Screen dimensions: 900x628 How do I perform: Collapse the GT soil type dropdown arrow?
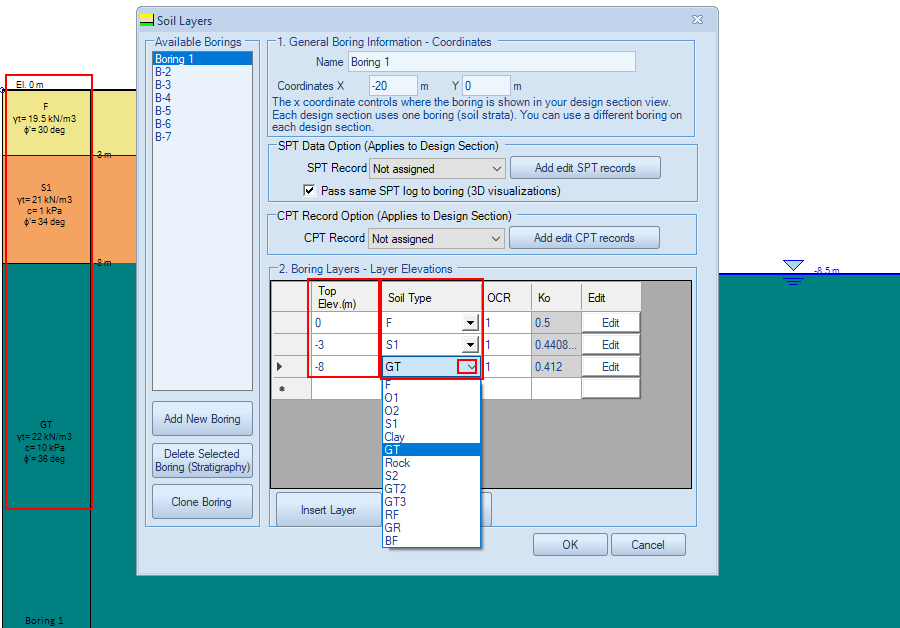[468, 367]
